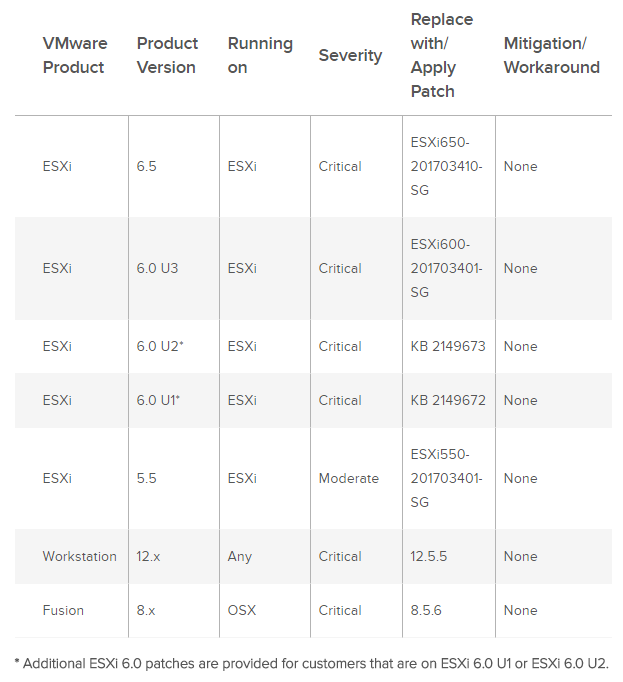The height and width of the screenshot is (682, 623).
Task: Click the Replace with/Apply Patch header
Action: pos(442,55)
